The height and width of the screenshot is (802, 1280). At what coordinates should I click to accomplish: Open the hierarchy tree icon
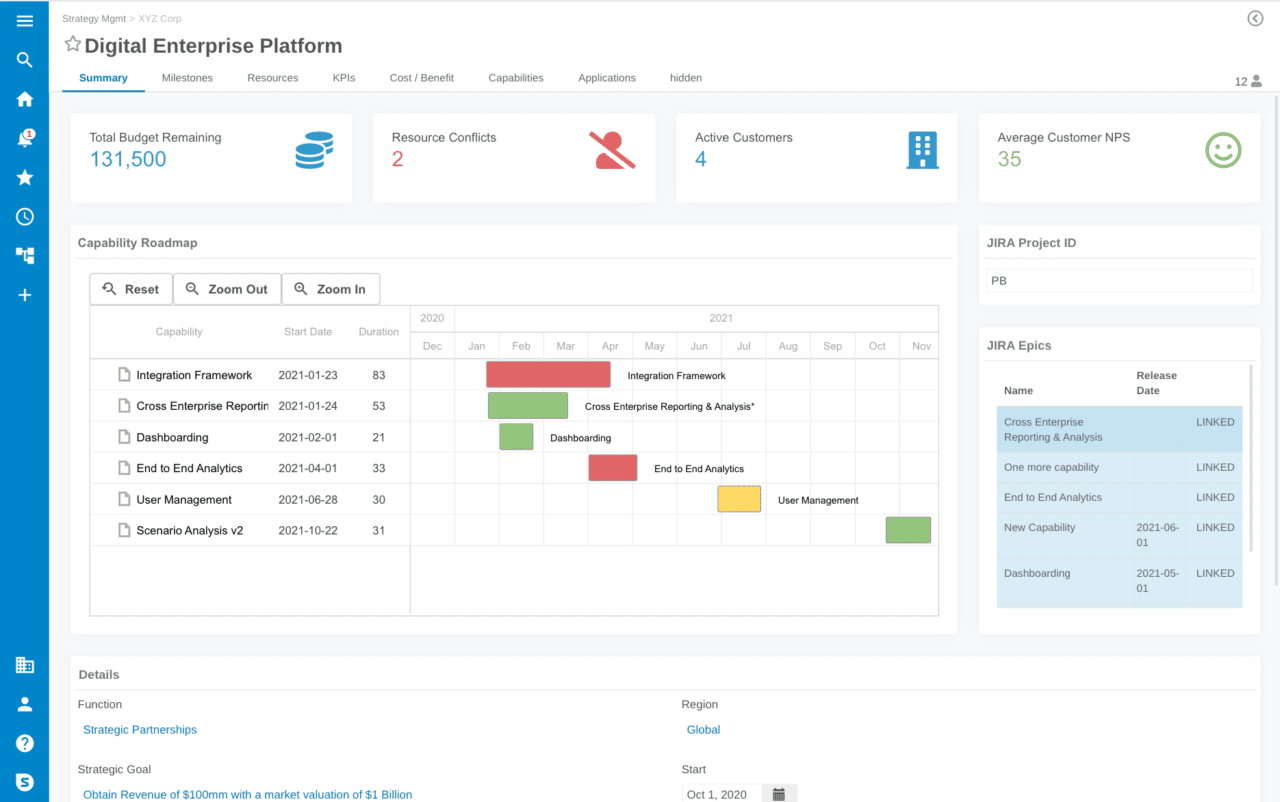(25, 256)
